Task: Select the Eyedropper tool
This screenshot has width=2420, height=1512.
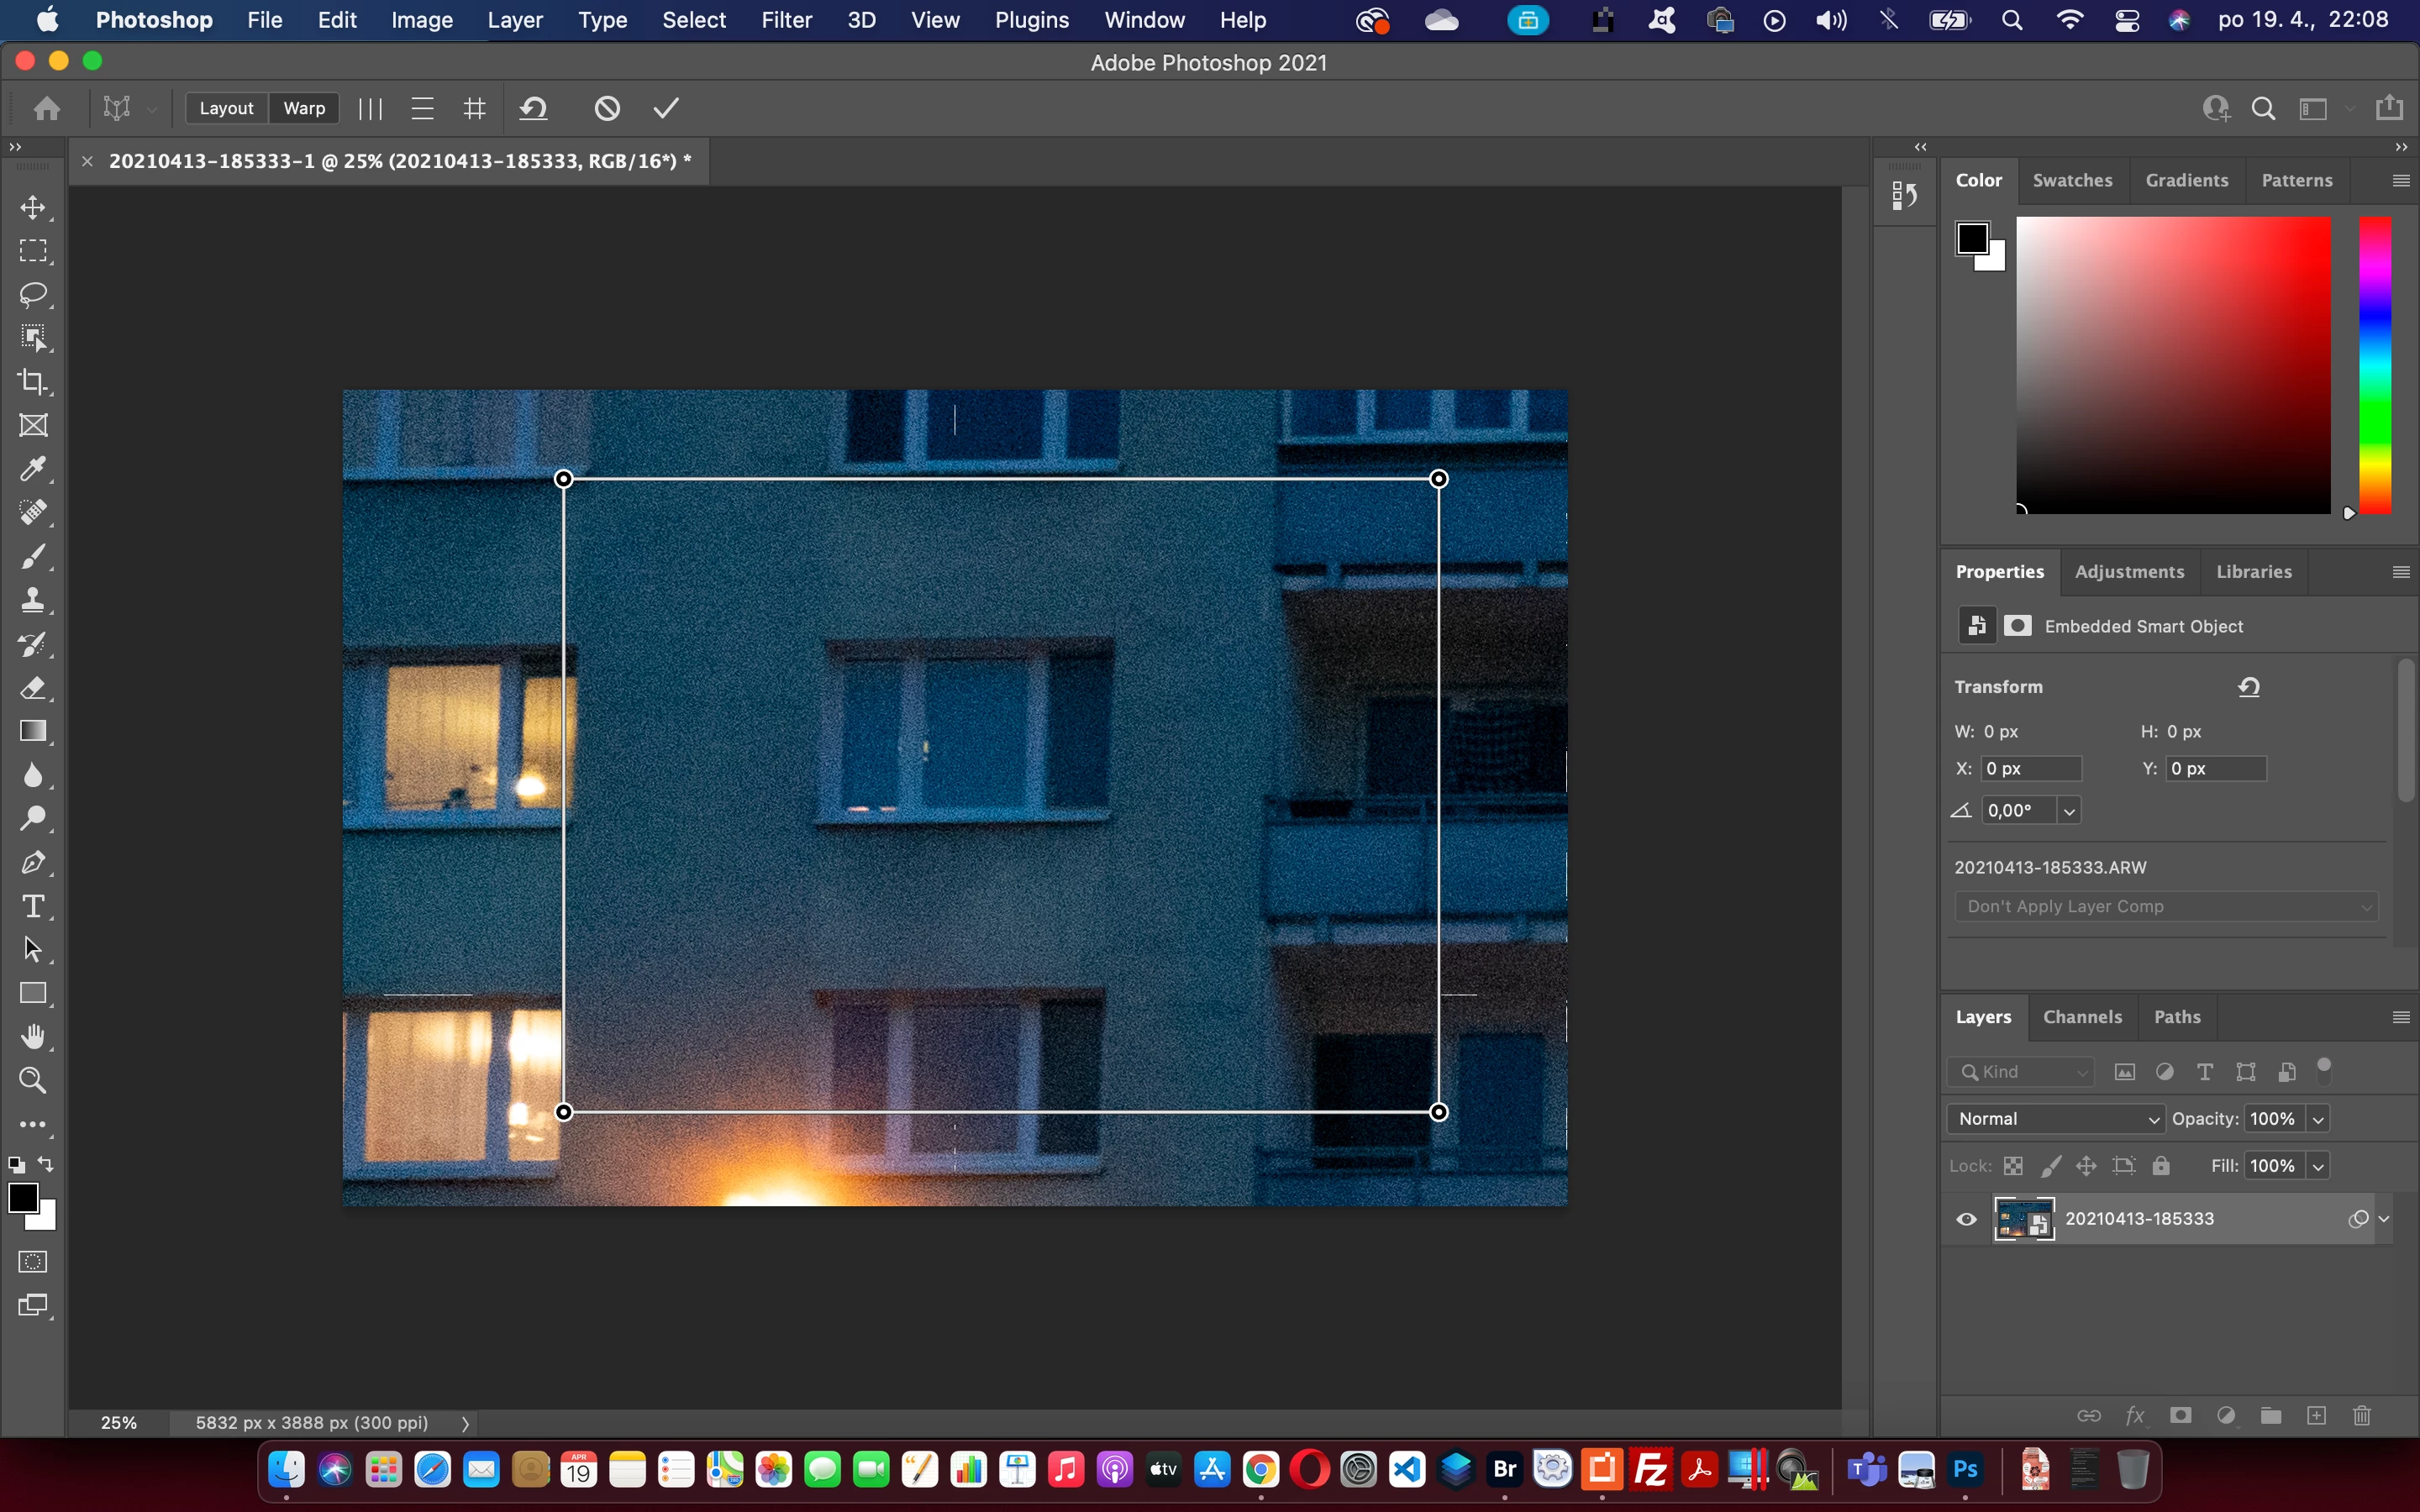Action: (33, 469)
